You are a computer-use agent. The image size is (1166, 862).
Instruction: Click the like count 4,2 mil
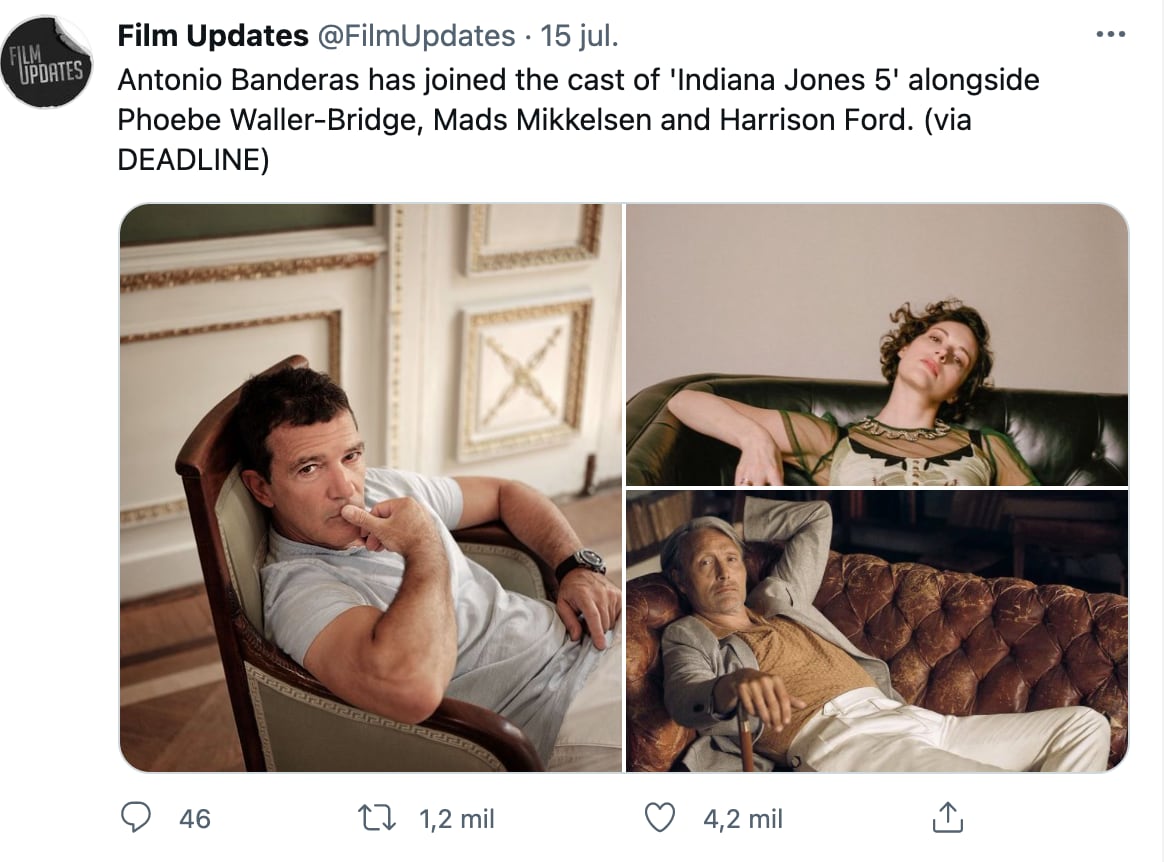743,819
